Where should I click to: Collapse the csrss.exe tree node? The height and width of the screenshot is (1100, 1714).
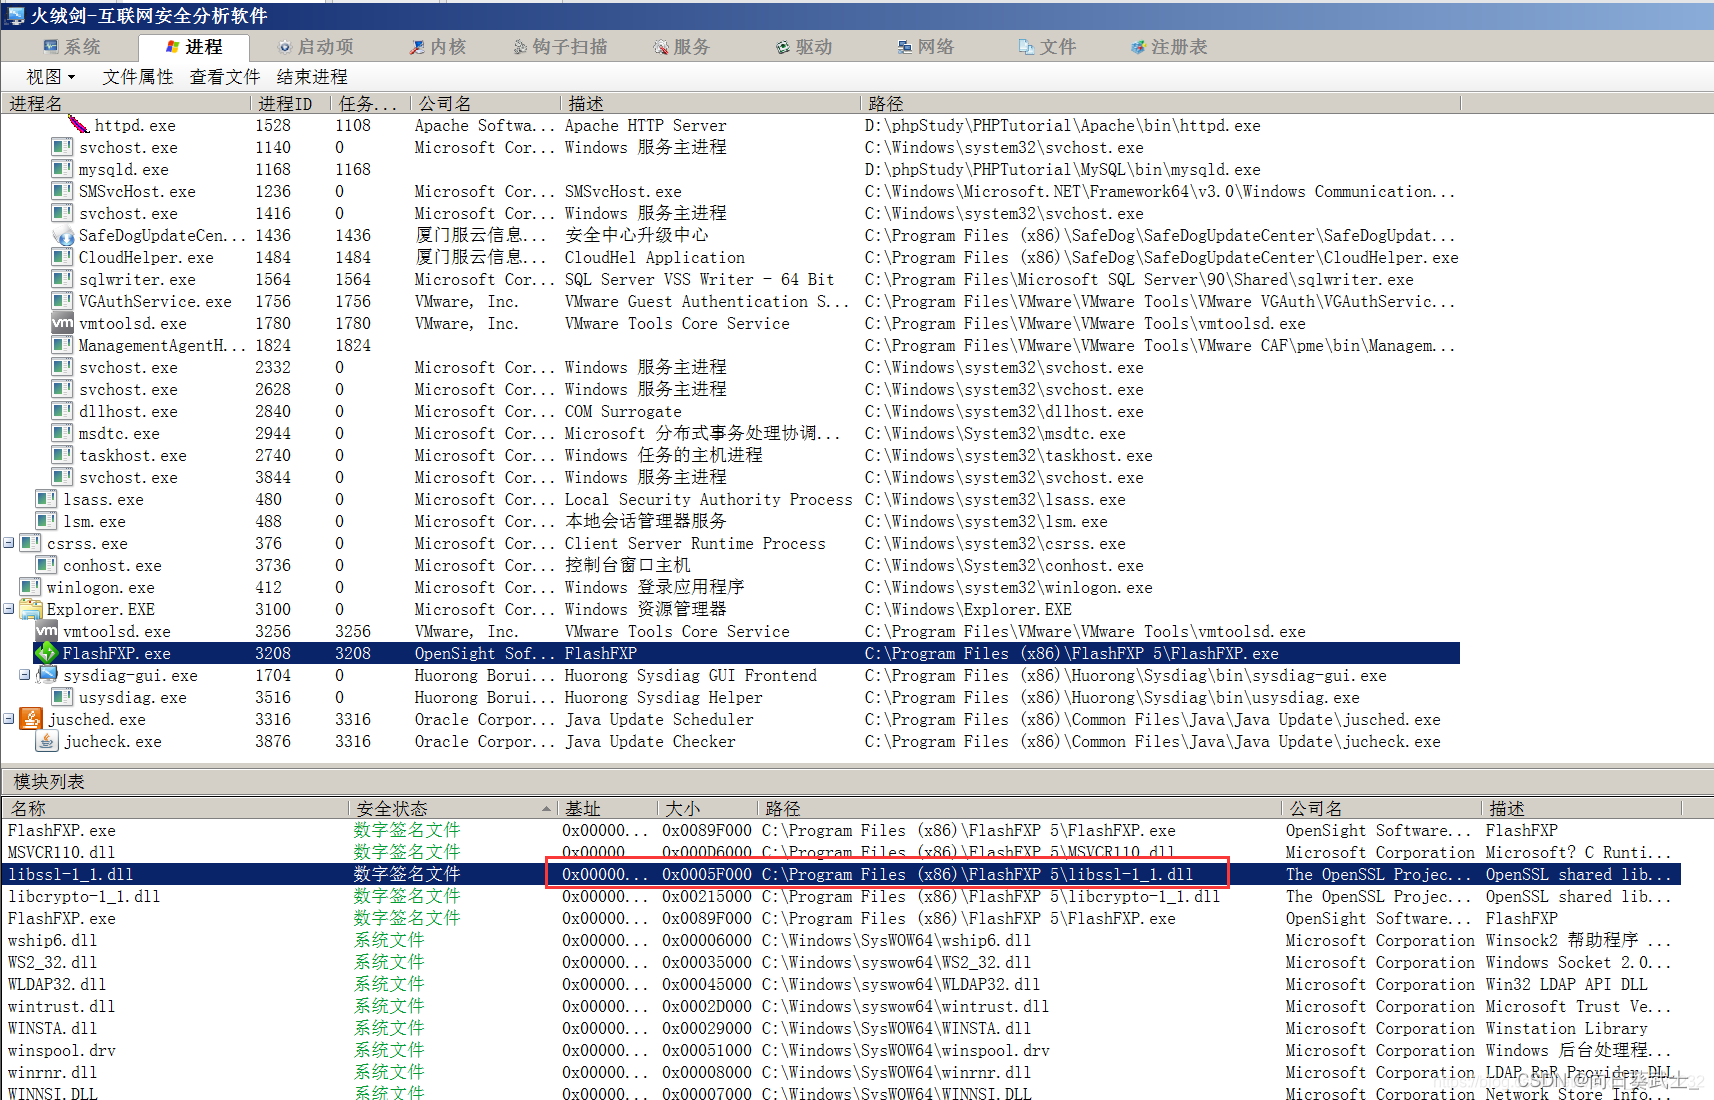9,543
